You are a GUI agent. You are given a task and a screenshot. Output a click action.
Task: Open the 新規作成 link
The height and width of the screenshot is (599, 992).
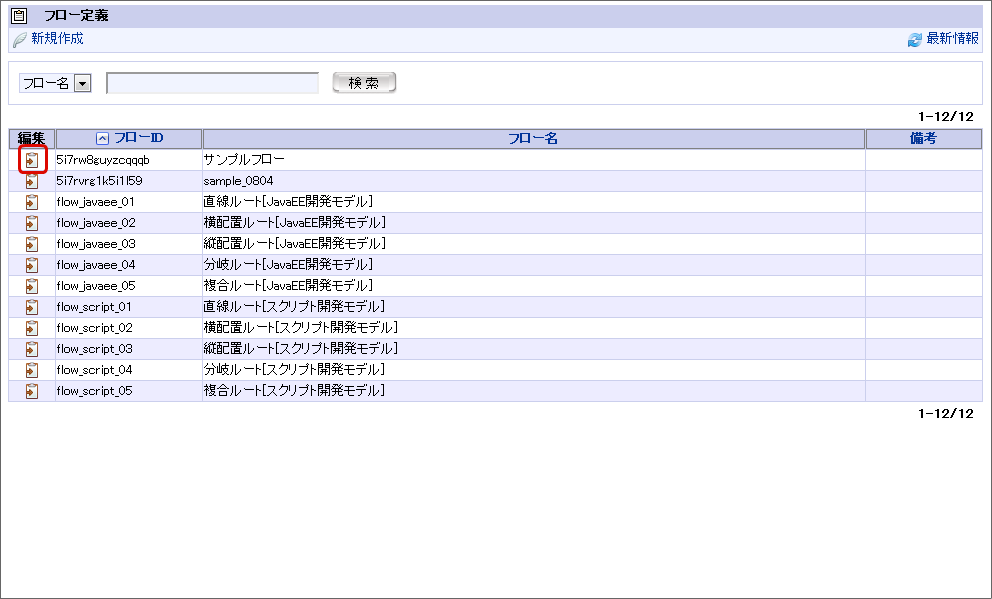pyautogui.click(x=58, y=39)
